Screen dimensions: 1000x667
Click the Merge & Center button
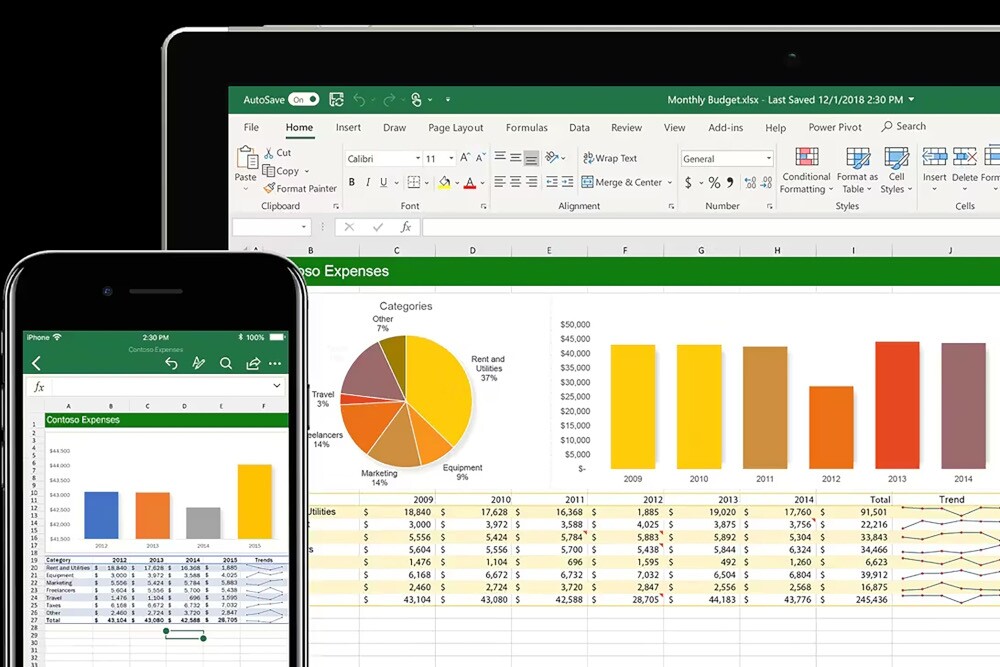621,183
